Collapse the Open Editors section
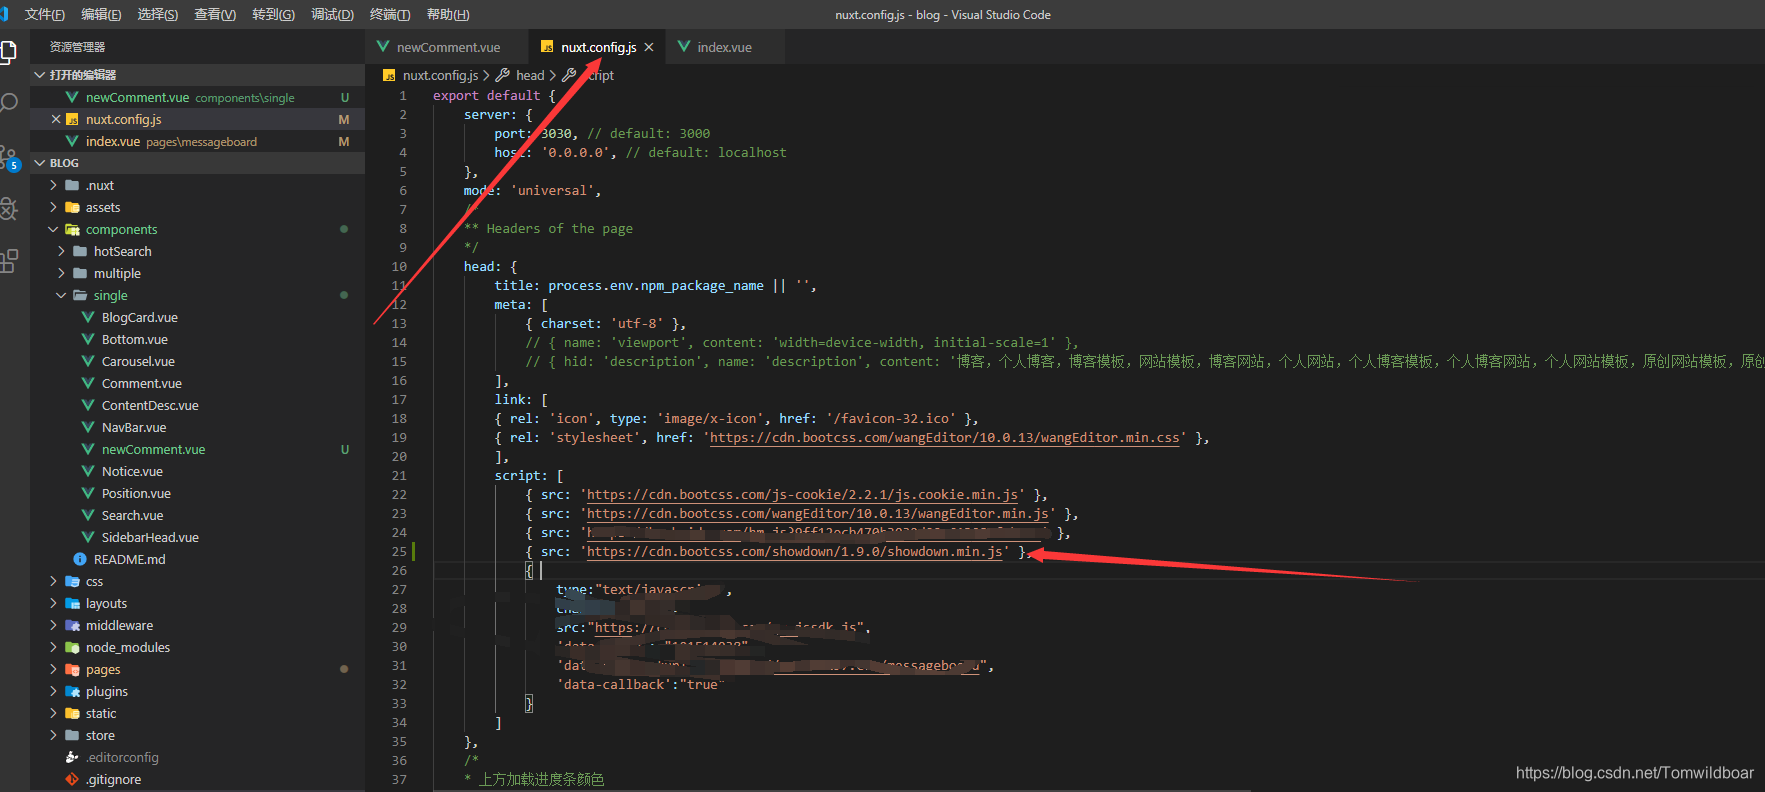 (x=39, y=75)
